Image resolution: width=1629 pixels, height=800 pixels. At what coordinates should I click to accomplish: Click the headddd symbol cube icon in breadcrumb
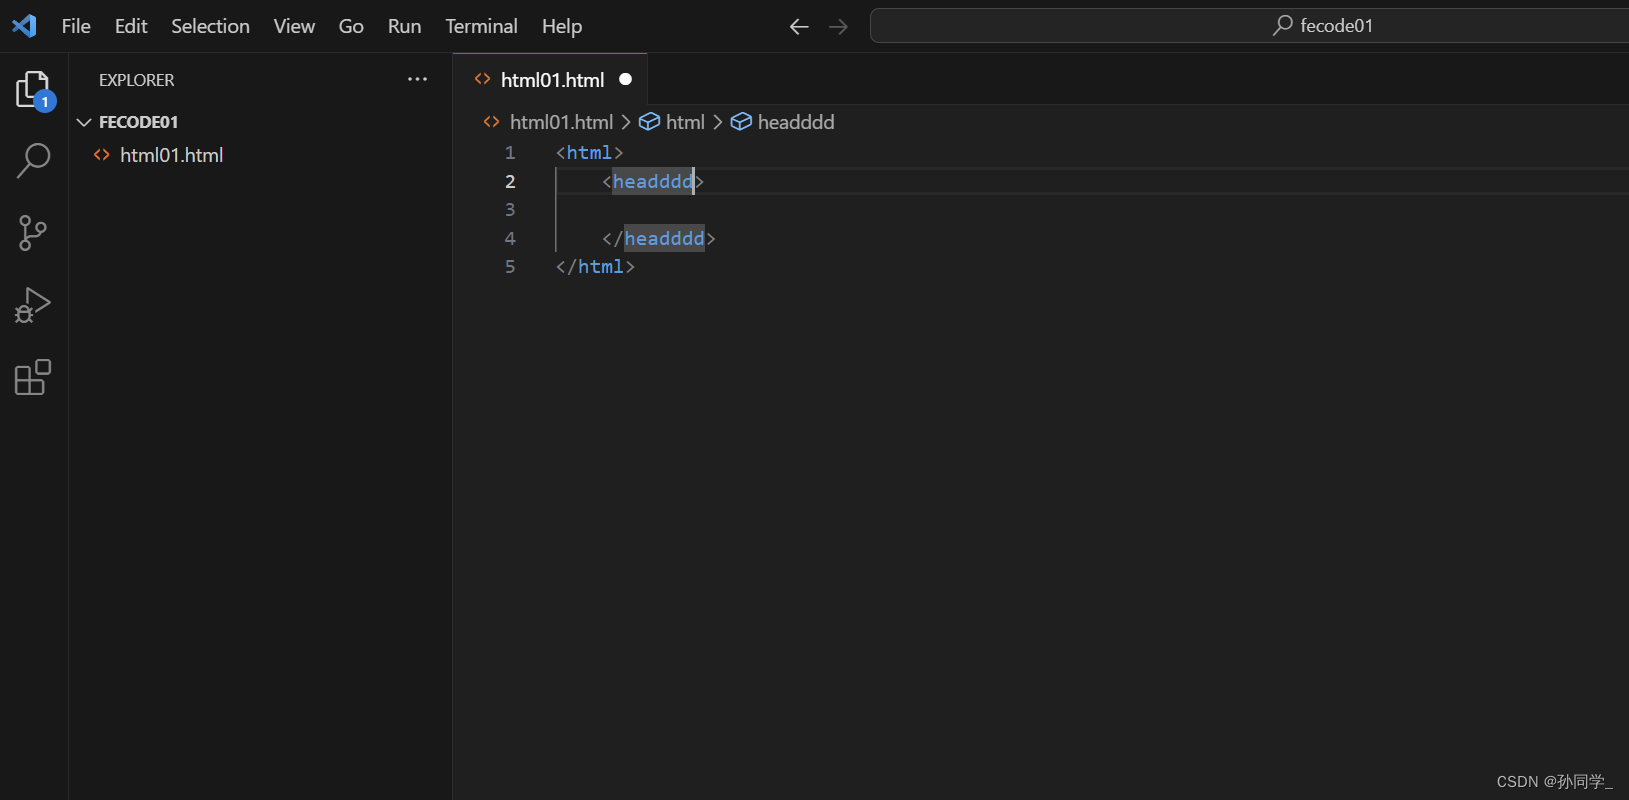741,122
